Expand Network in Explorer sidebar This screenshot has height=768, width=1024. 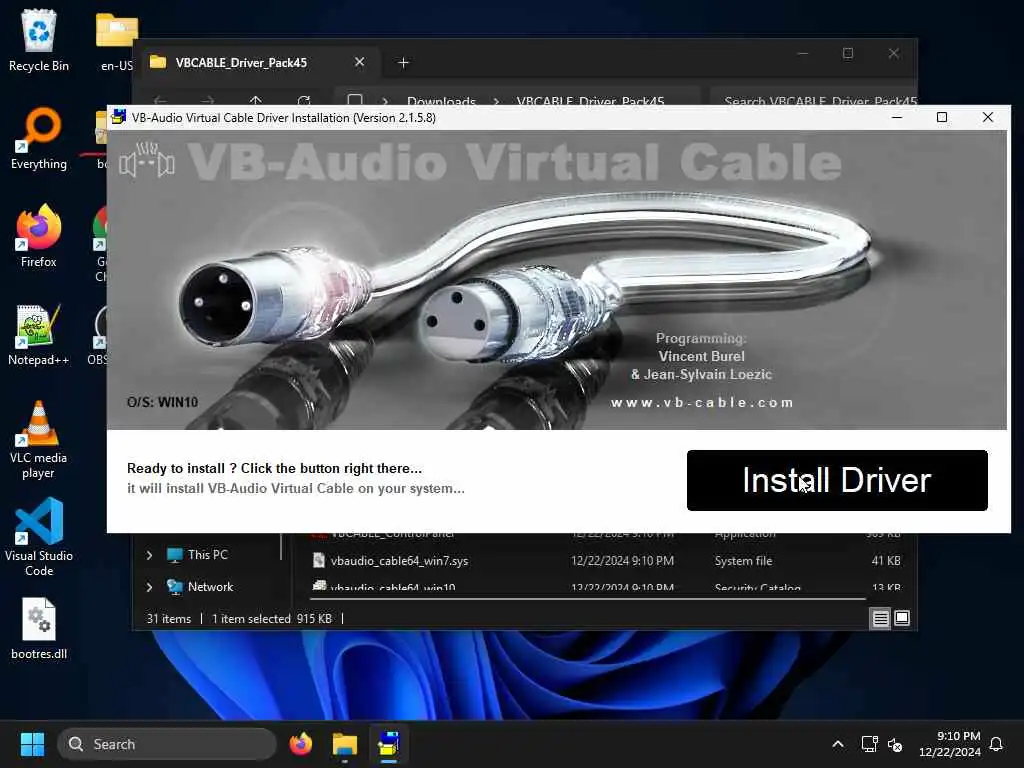(x=150, y=587)
